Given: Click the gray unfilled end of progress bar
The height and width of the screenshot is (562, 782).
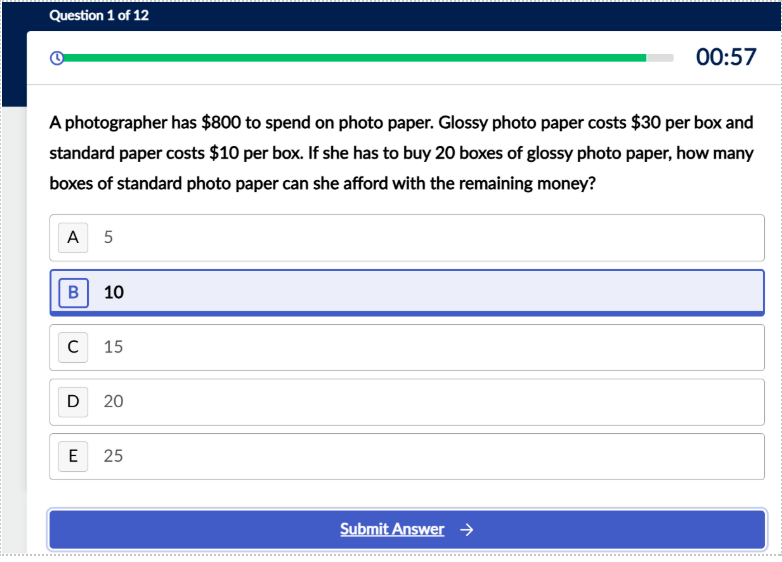Looking at the screenshot, I should [x=661, y=58].
